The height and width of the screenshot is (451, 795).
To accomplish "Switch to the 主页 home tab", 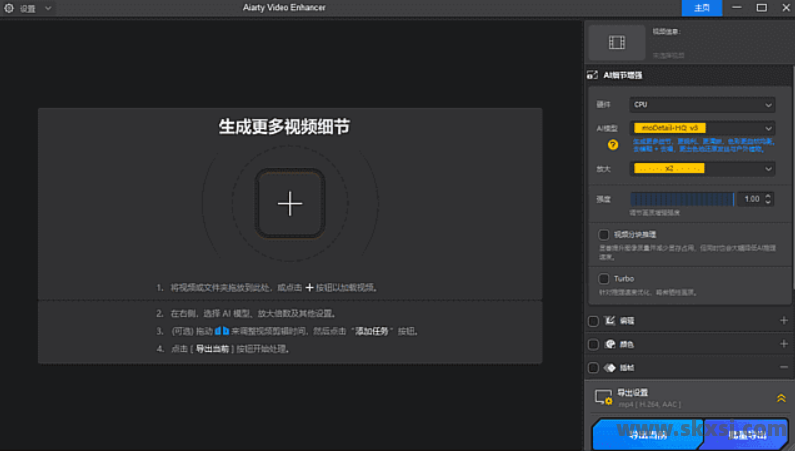I will click(x=701, y=8).
